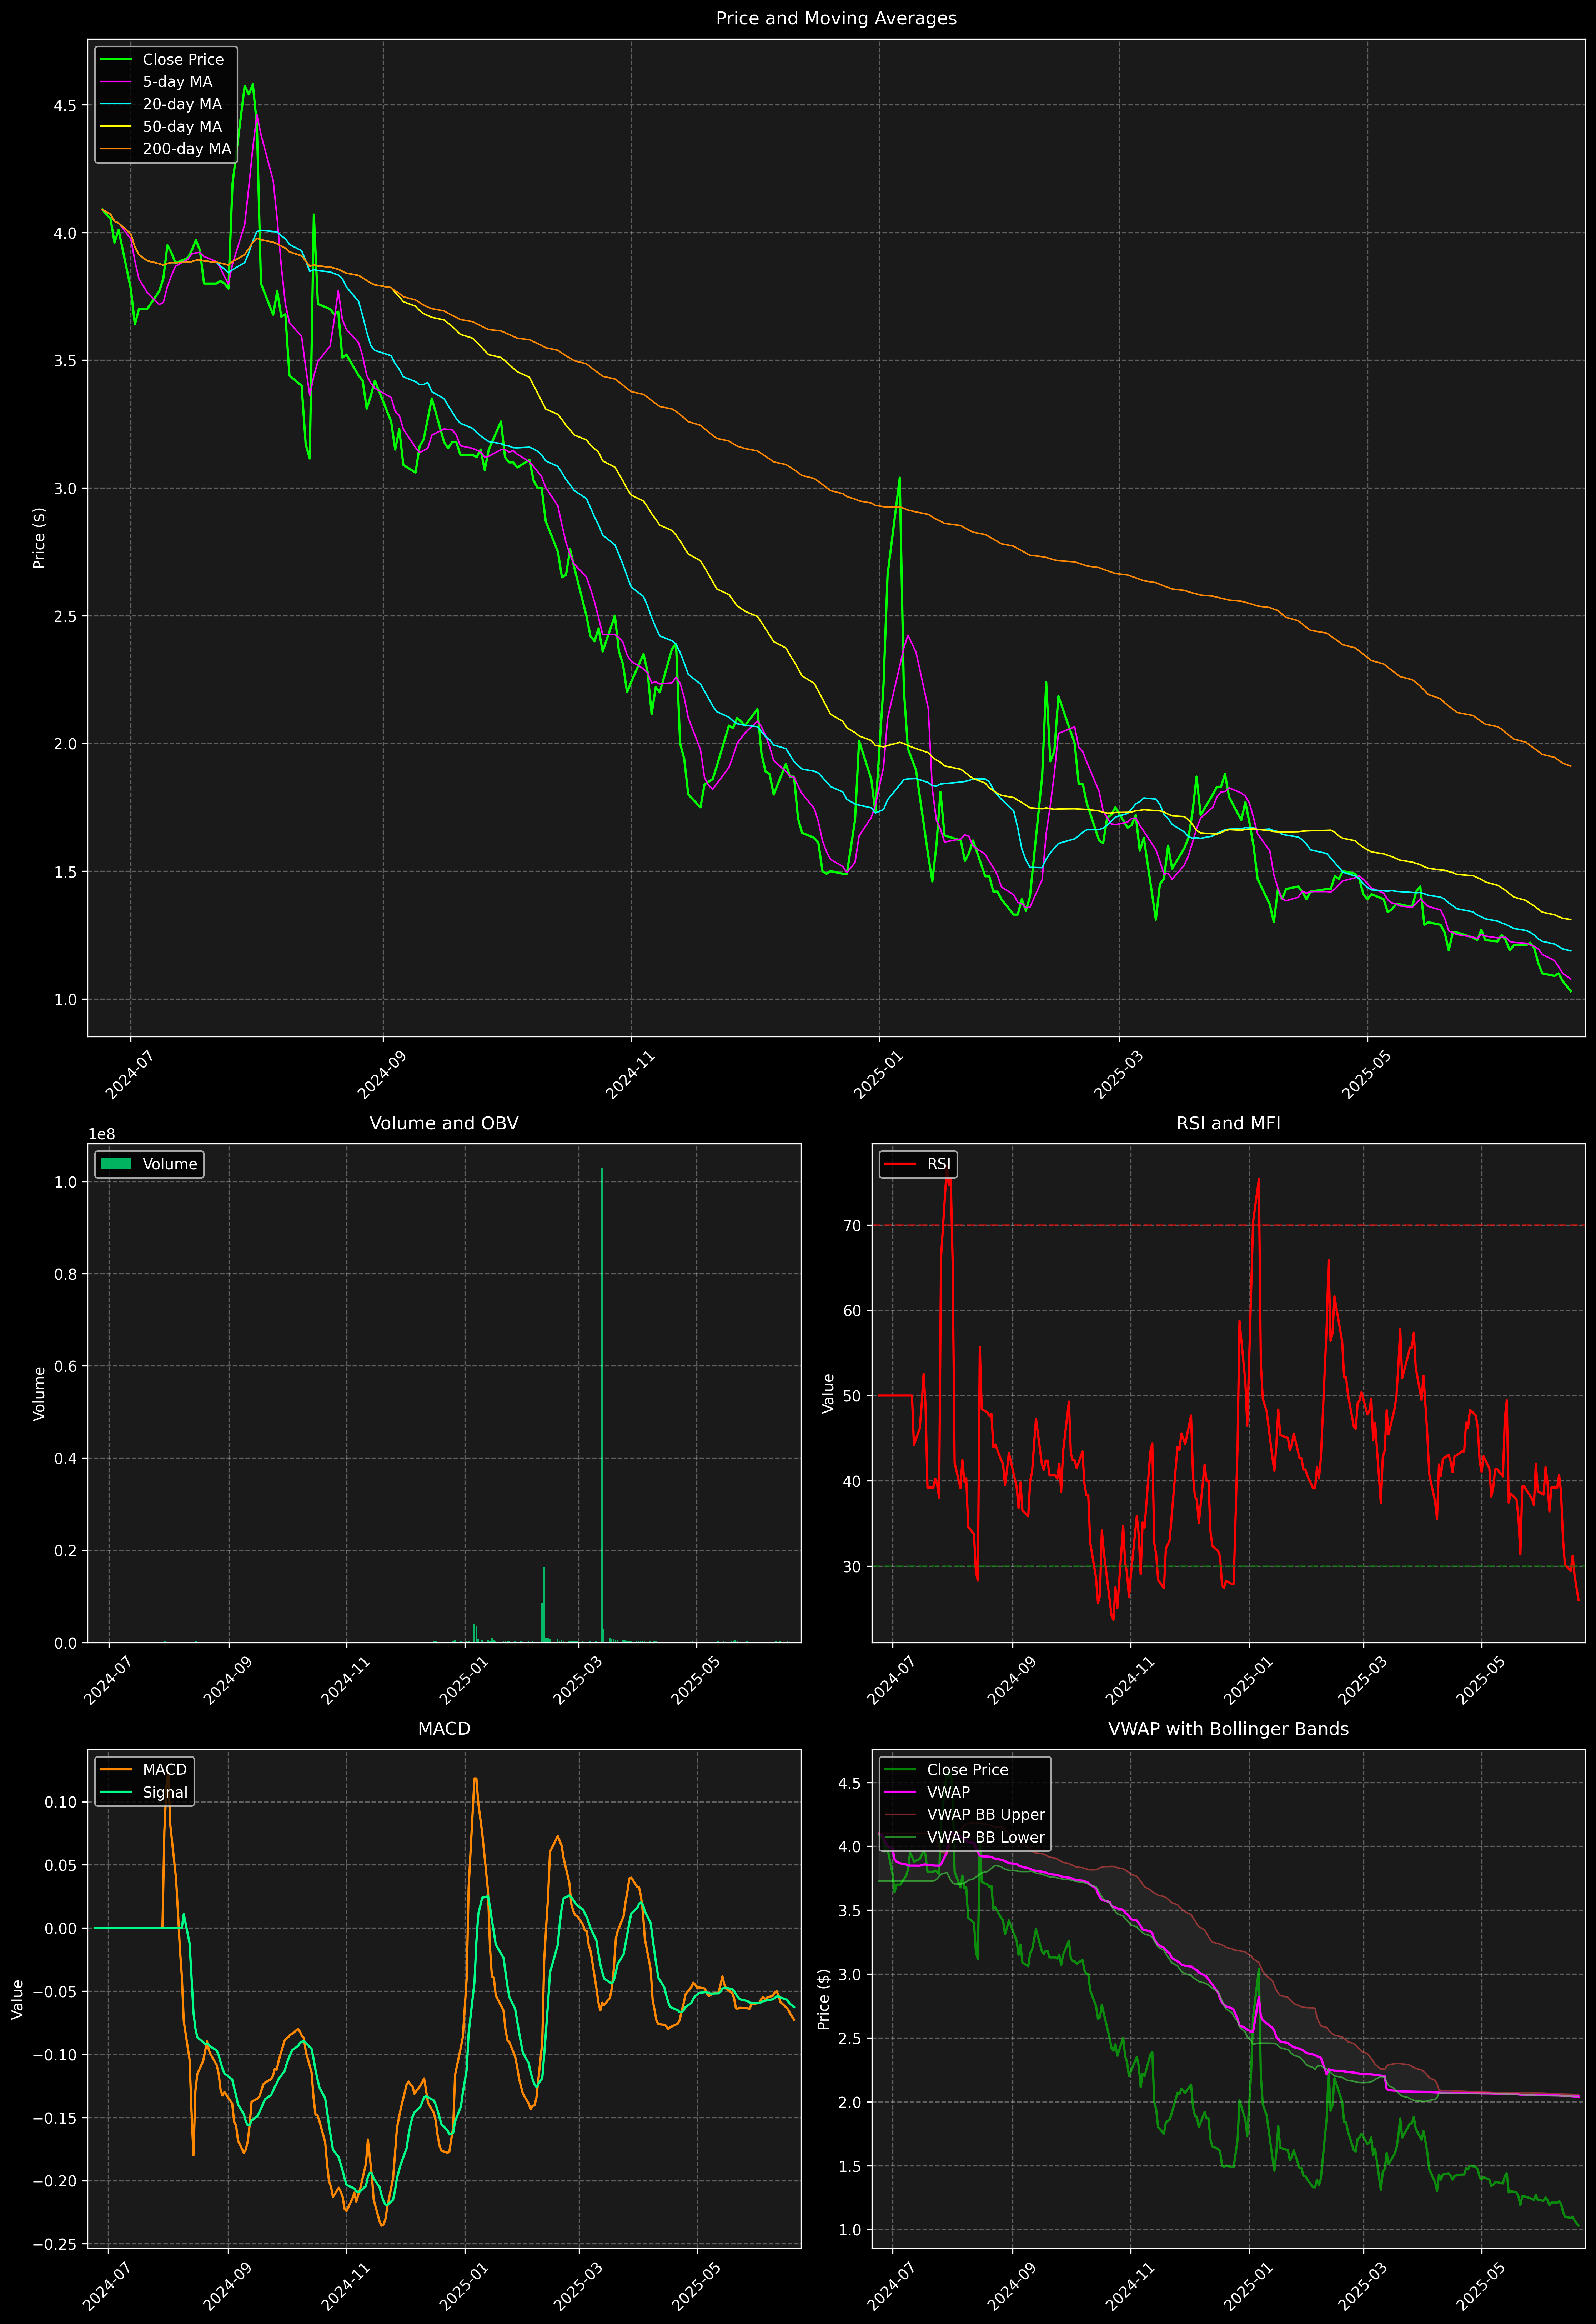Click the '5-day MA' legend entry
This screenshot has width=1596, height=2324.
click(x=177, y=82)
